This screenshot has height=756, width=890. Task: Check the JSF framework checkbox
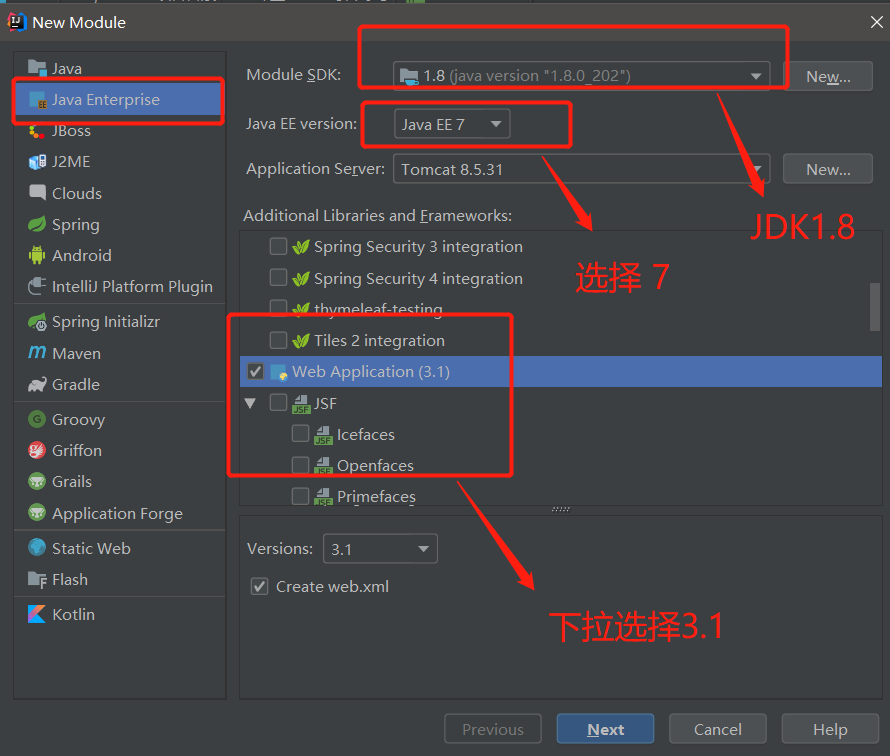(278, 402)
